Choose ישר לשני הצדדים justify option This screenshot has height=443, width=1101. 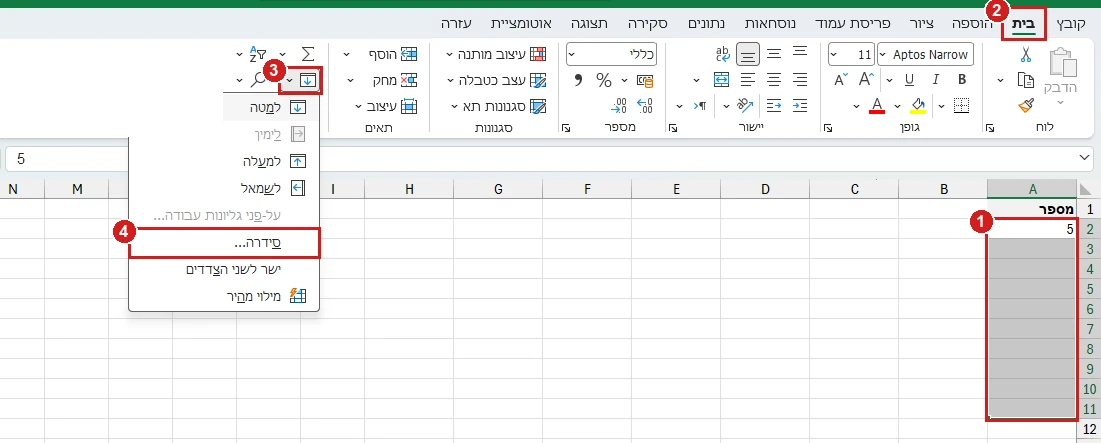(x=225, y=270)
